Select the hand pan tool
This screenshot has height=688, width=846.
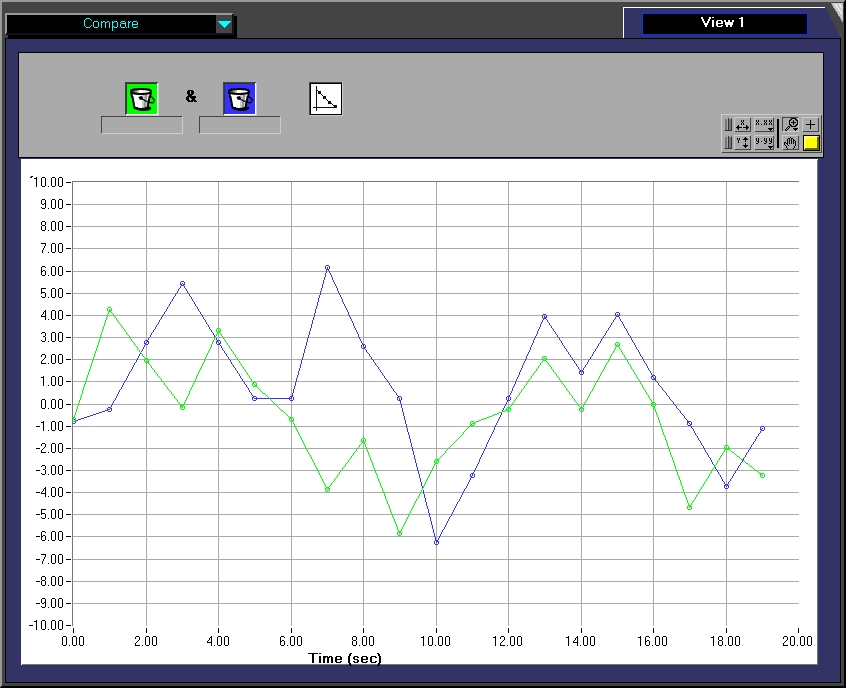791,143
